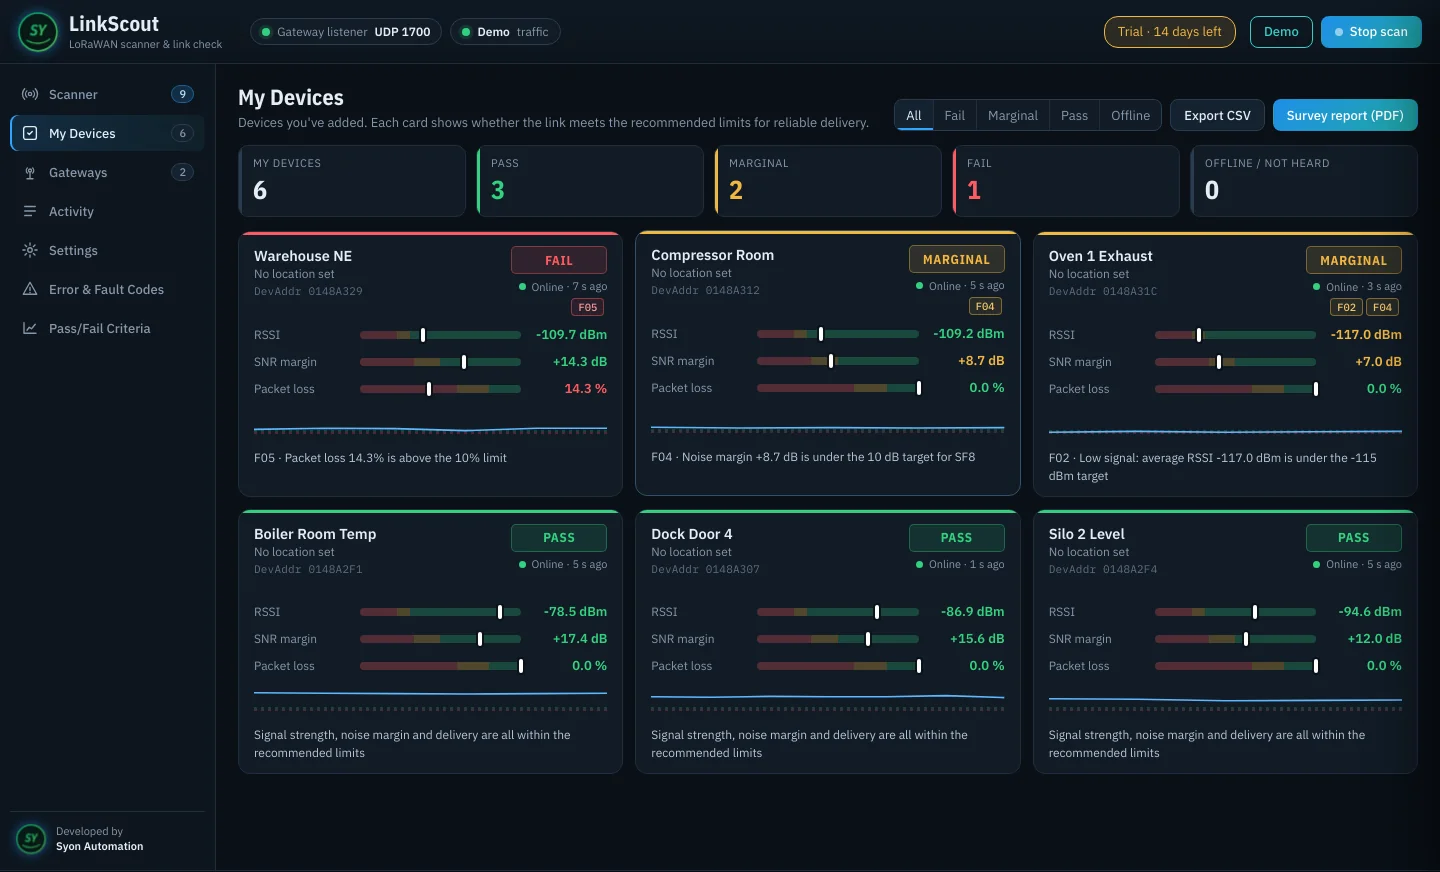Select the Activity list icon
Image resolution: width=1440 pixels, height=872 pixels.
click(x=30, y=211)
